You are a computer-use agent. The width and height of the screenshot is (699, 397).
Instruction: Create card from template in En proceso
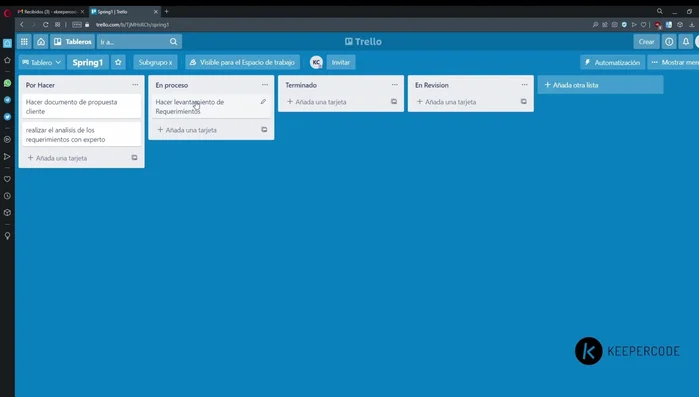(x=264, y=130)
